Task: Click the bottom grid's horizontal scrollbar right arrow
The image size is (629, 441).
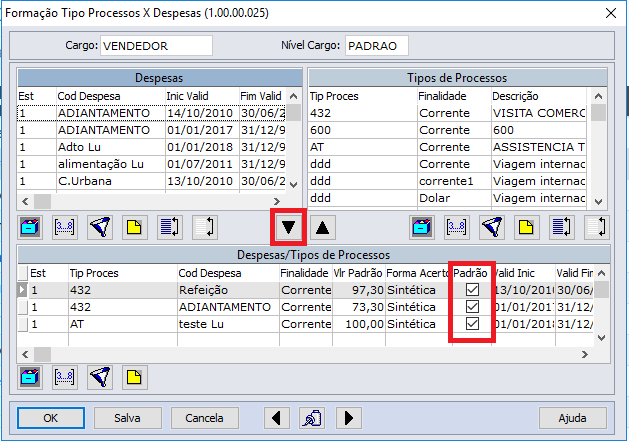Action: point(585,354)
